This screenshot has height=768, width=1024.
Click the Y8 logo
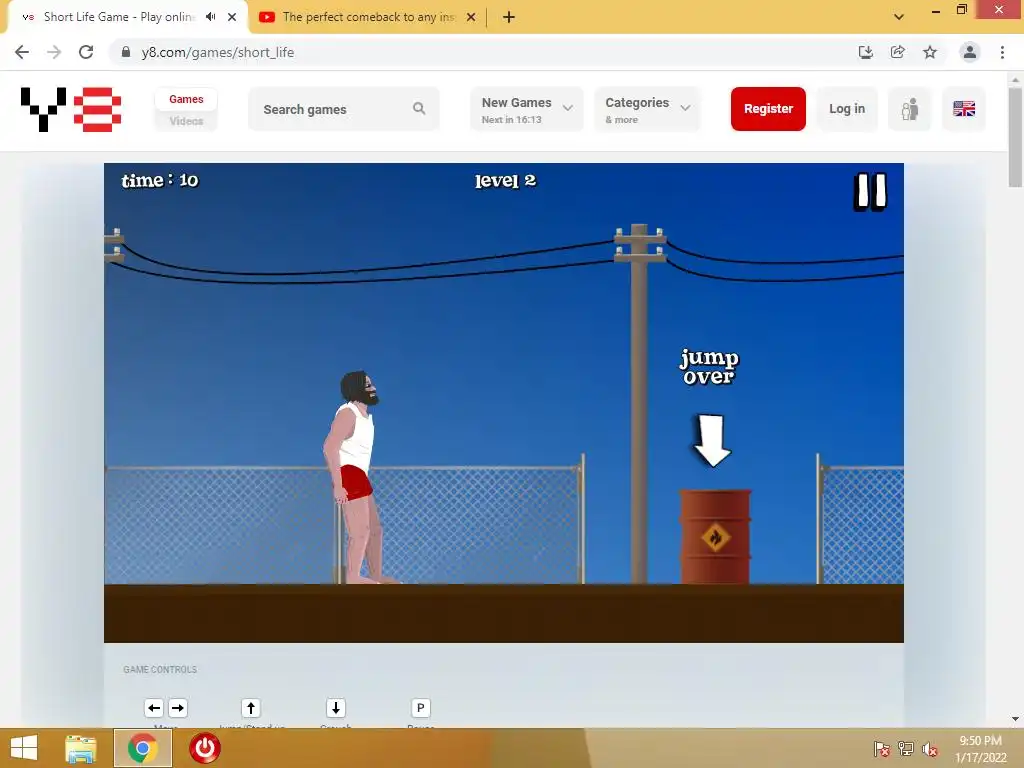(x=71, y=109)
